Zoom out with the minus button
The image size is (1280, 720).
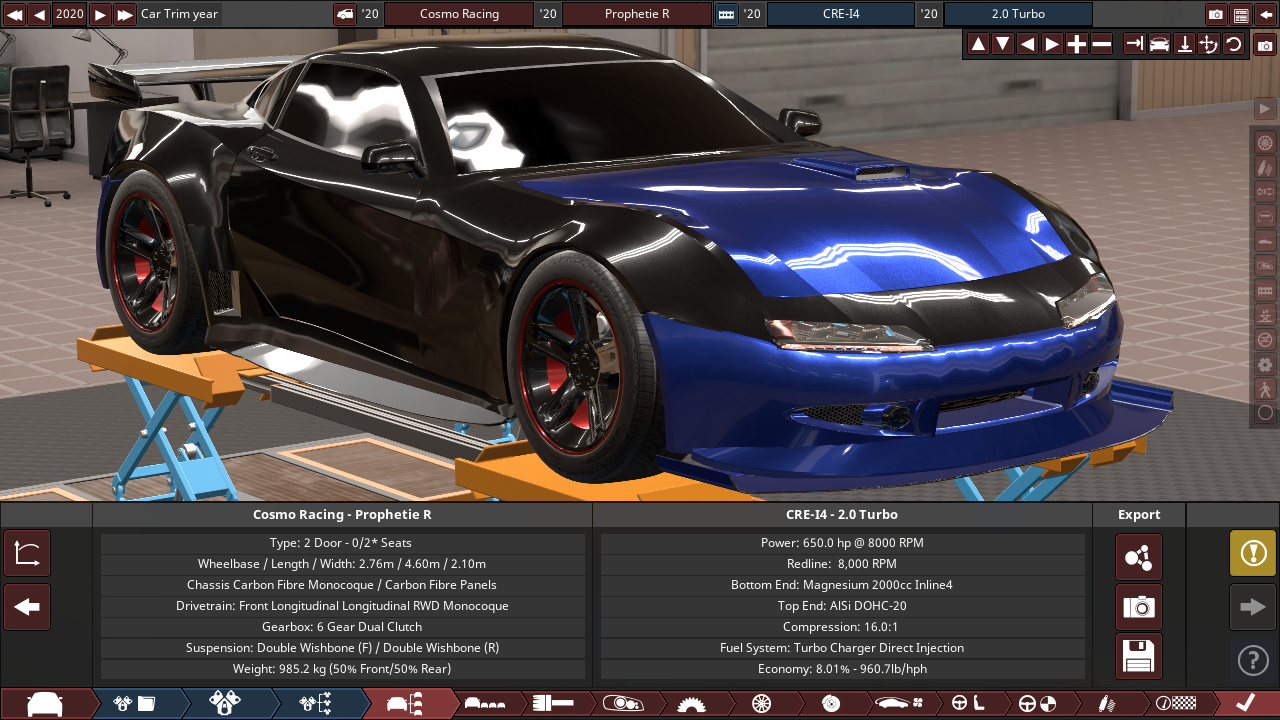click(x=1101, y=44)
